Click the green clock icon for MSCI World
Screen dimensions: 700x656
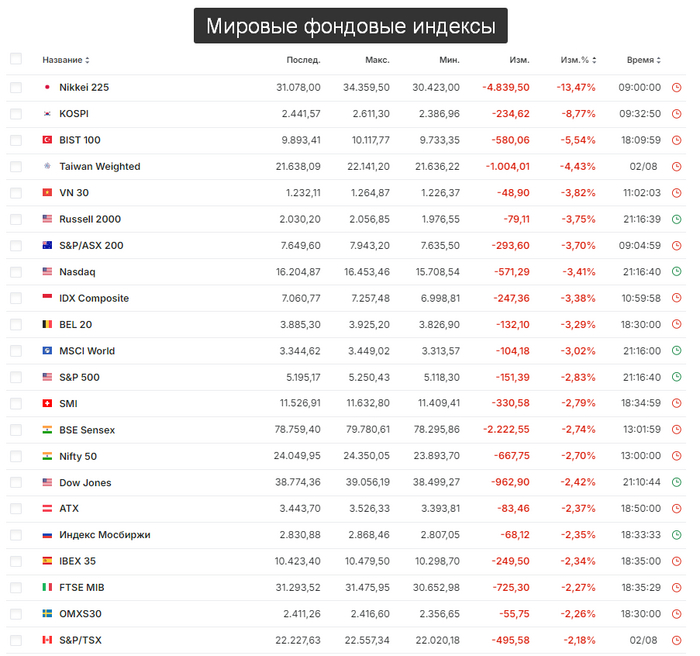tap(676, 351)
